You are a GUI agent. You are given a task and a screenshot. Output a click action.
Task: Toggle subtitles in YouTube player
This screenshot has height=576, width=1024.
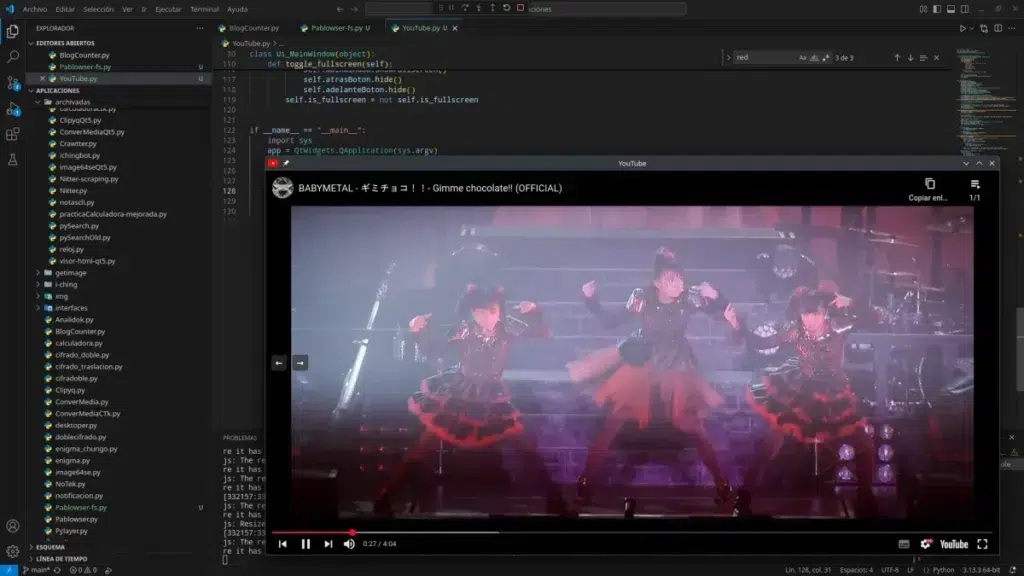904,544
